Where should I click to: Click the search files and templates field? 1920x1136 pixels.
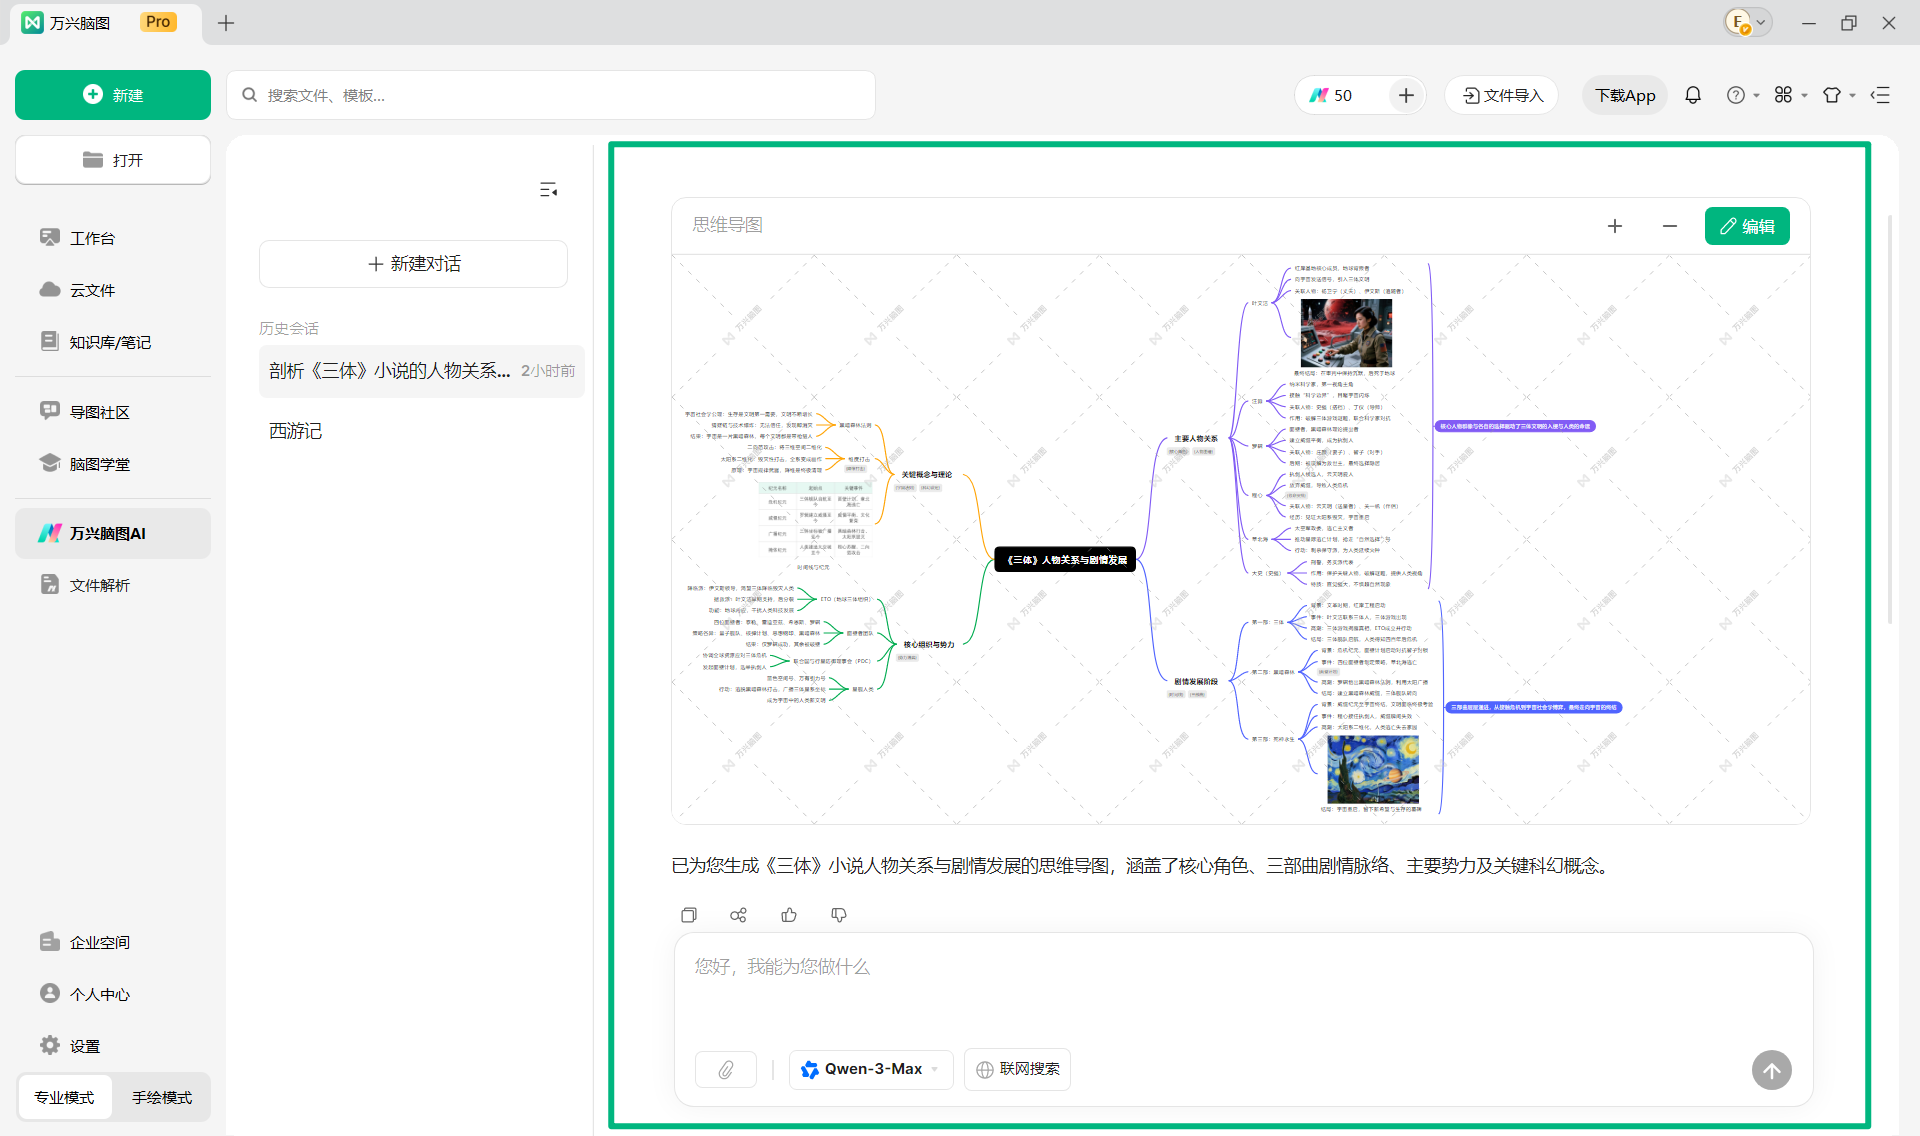point(551,95)
